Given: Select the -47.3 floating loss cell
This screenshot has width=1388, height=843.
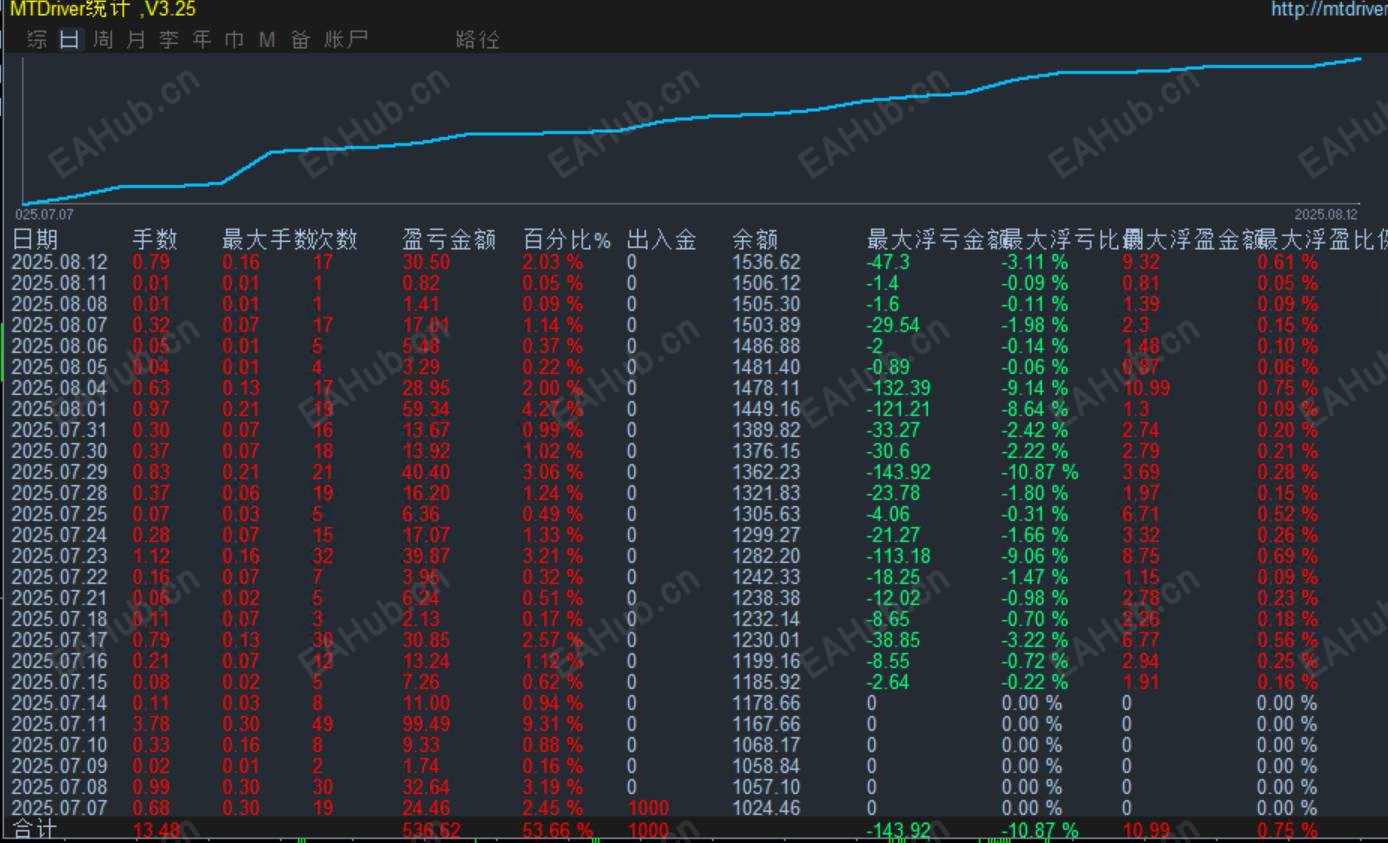Looking at the screenshot, I should (888, 262).
